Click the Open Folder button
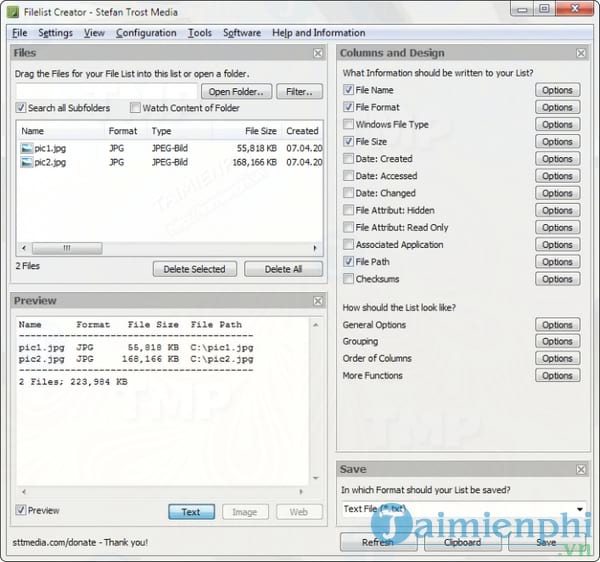This screenshot has height=562, width=600. tap(236, 92)
